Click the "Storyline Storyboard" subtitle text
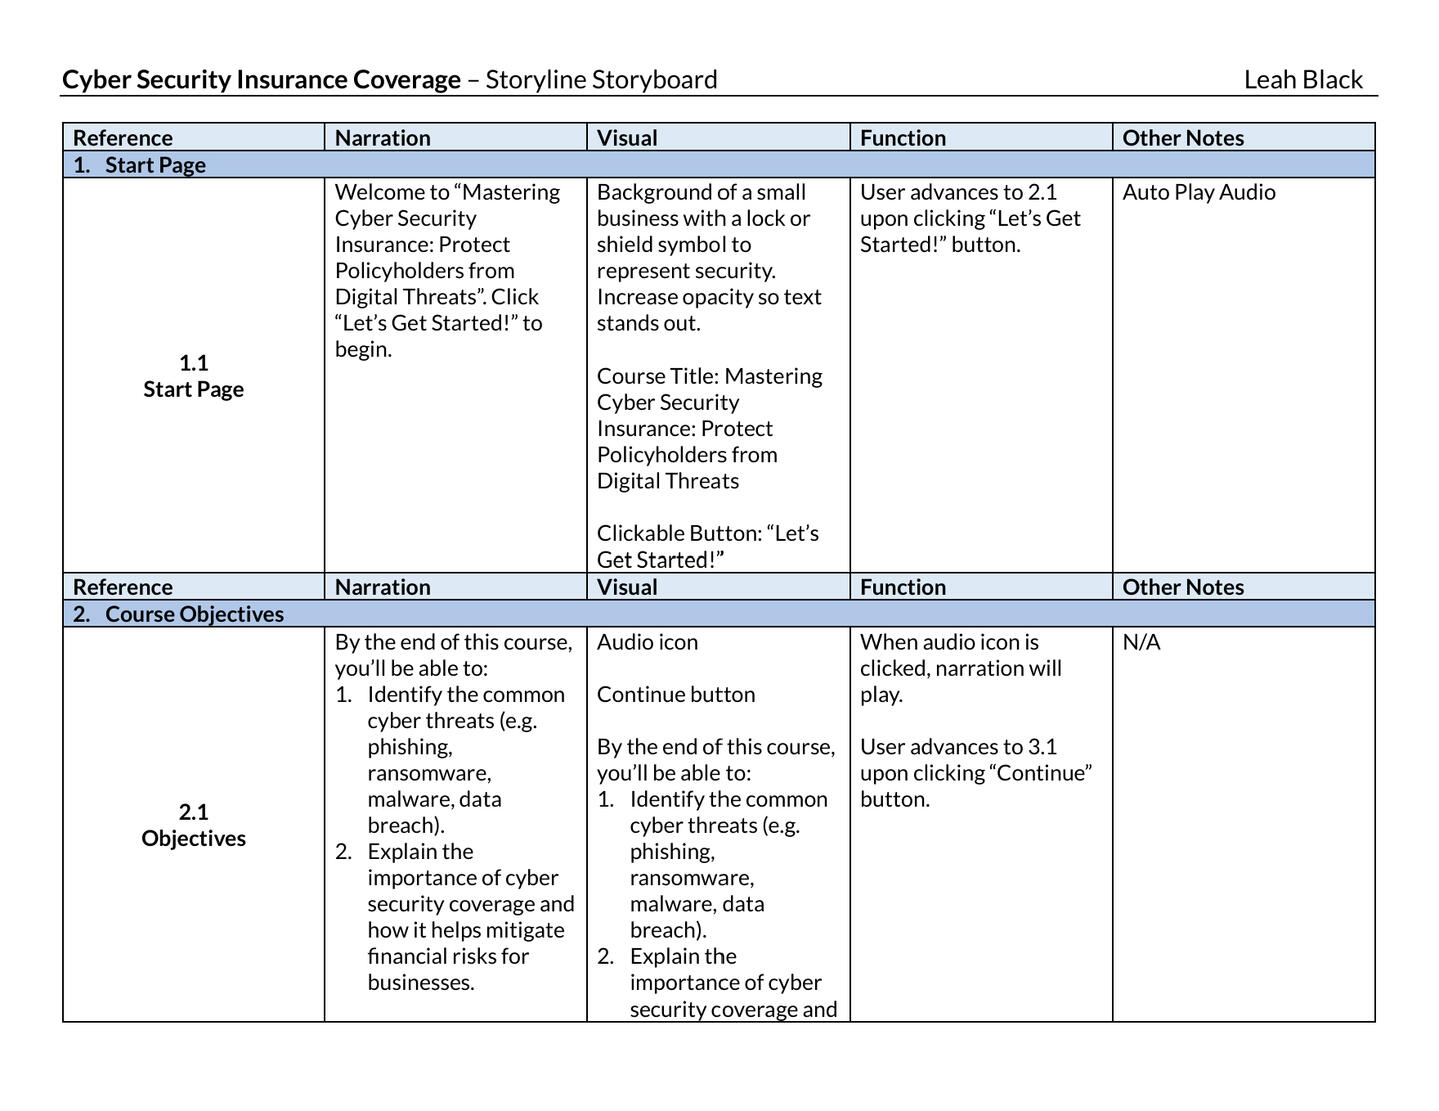The height and width of the screenshot is (1111, 1439). [601, 80]
